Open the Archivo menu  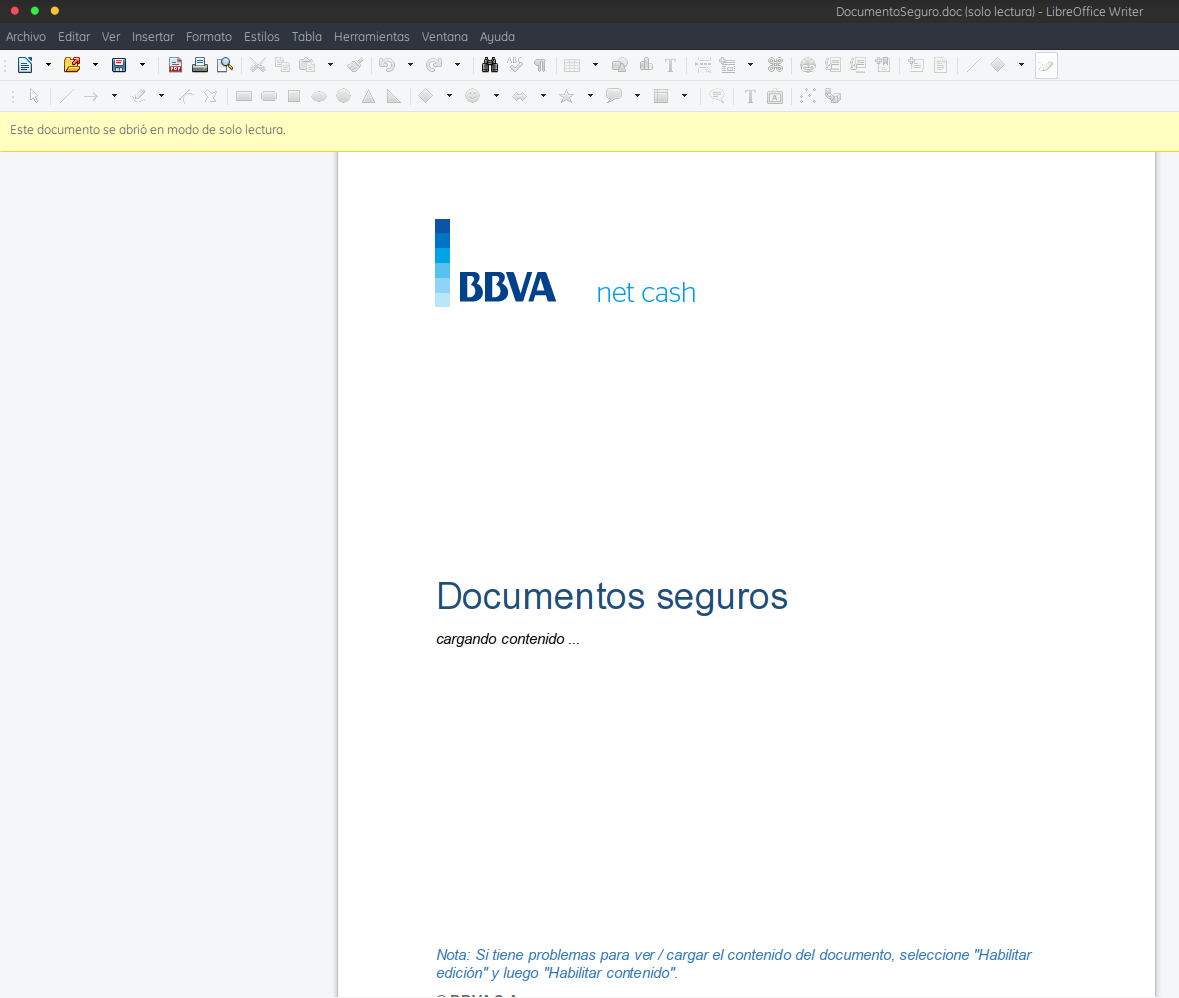click(26, 37)
